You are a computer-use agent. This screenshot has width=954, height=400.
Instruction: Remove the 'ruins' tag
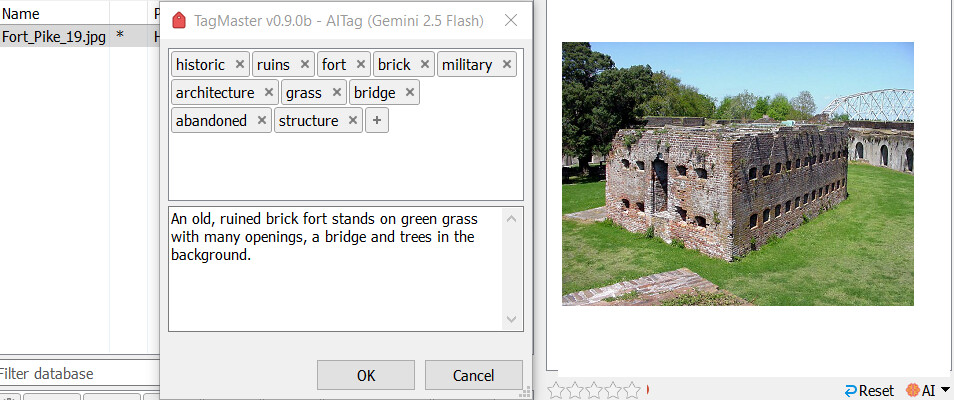tap(305, 65)
